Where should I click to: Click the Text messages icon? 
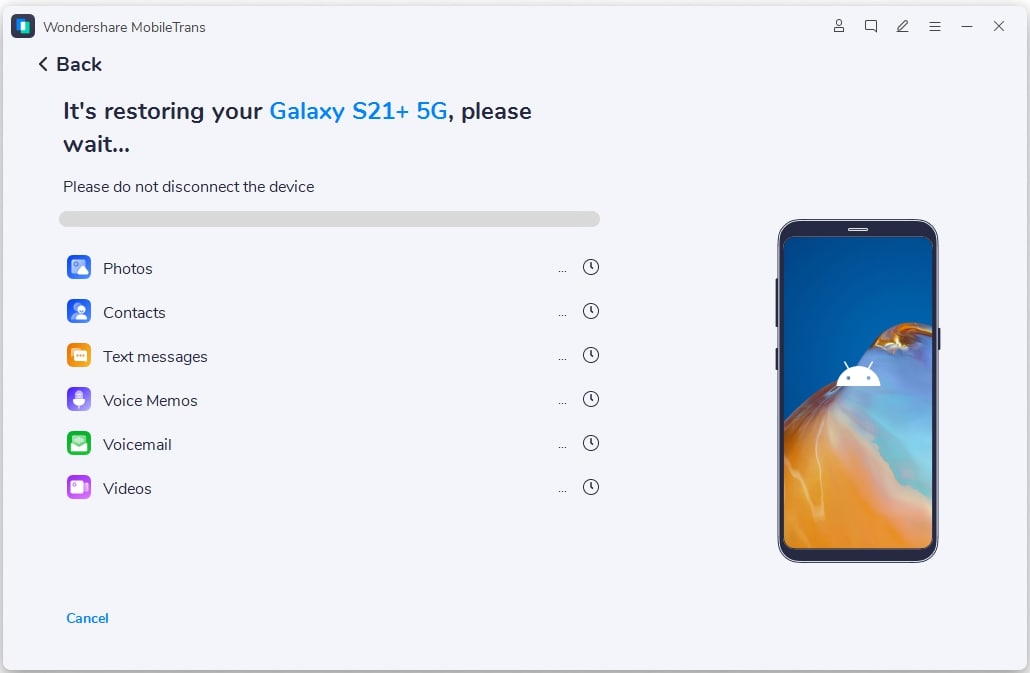click(x=79, y=355)
